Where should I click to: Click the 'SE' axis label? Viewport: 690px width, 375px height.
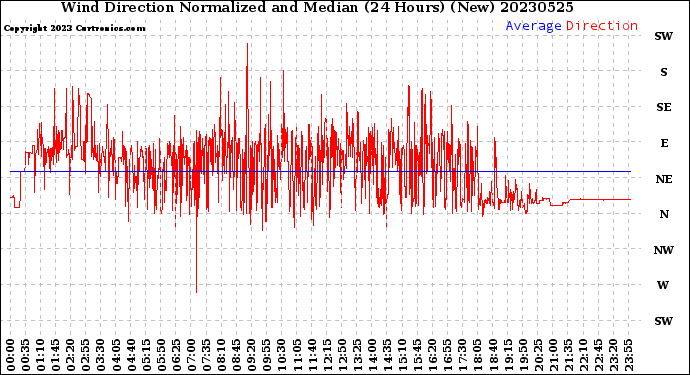click(664, 107)
